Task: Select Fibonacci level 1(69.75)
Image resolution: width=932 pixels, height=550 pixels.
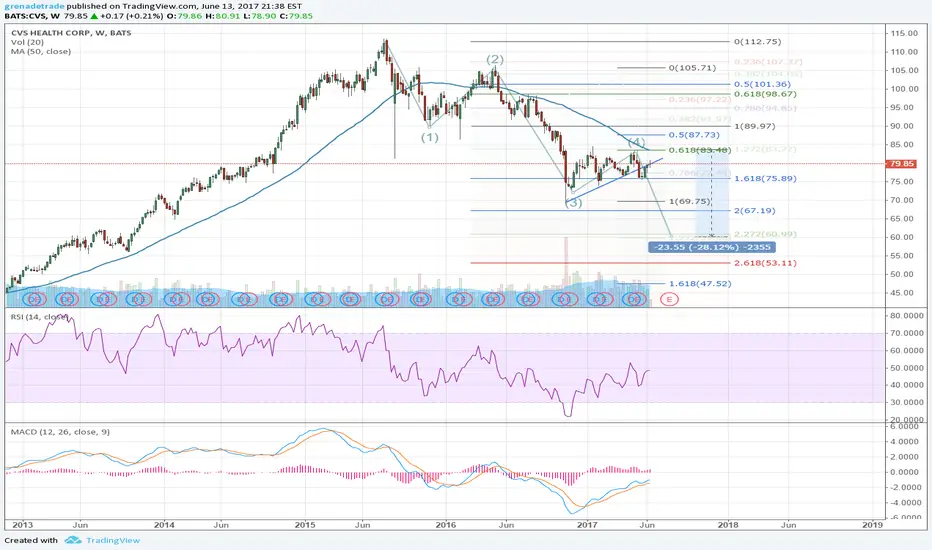Action: tap(689, 202)
